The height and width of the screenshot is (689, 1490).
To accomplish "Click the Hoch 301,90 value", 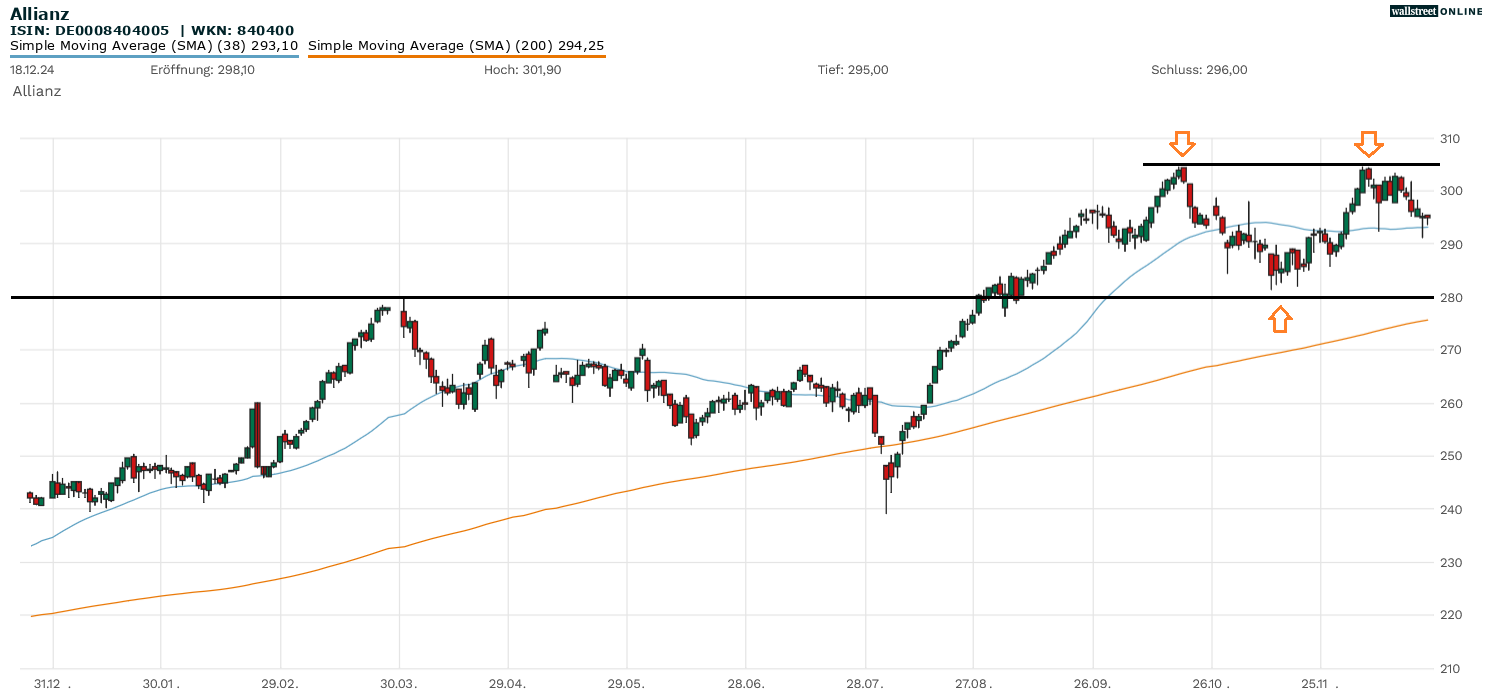I will (x=522, y=70).
